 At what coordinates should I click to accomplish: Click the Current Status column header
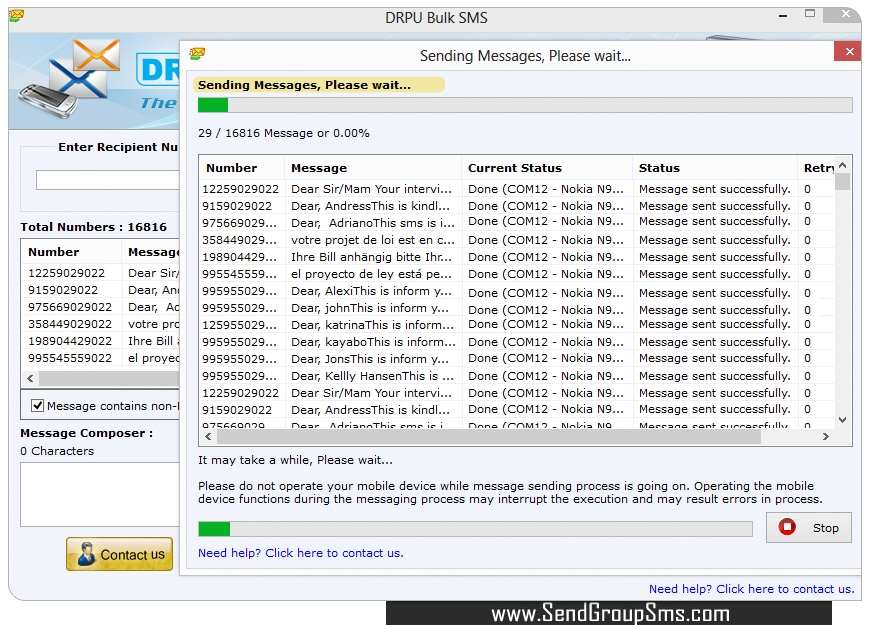pos(547,168)
